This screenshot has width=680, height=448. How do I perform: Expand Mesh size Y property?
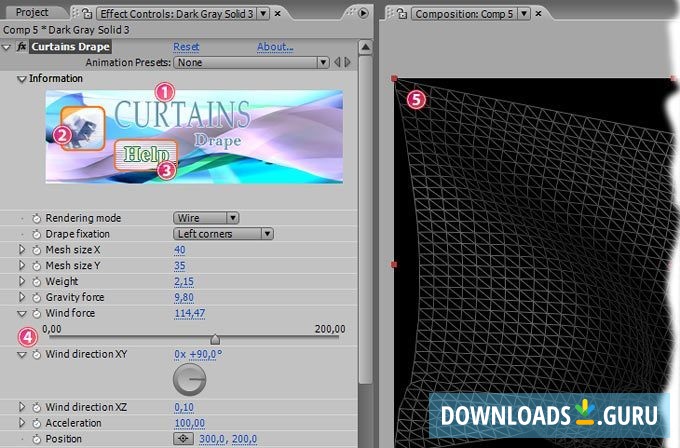coord(22,265)
